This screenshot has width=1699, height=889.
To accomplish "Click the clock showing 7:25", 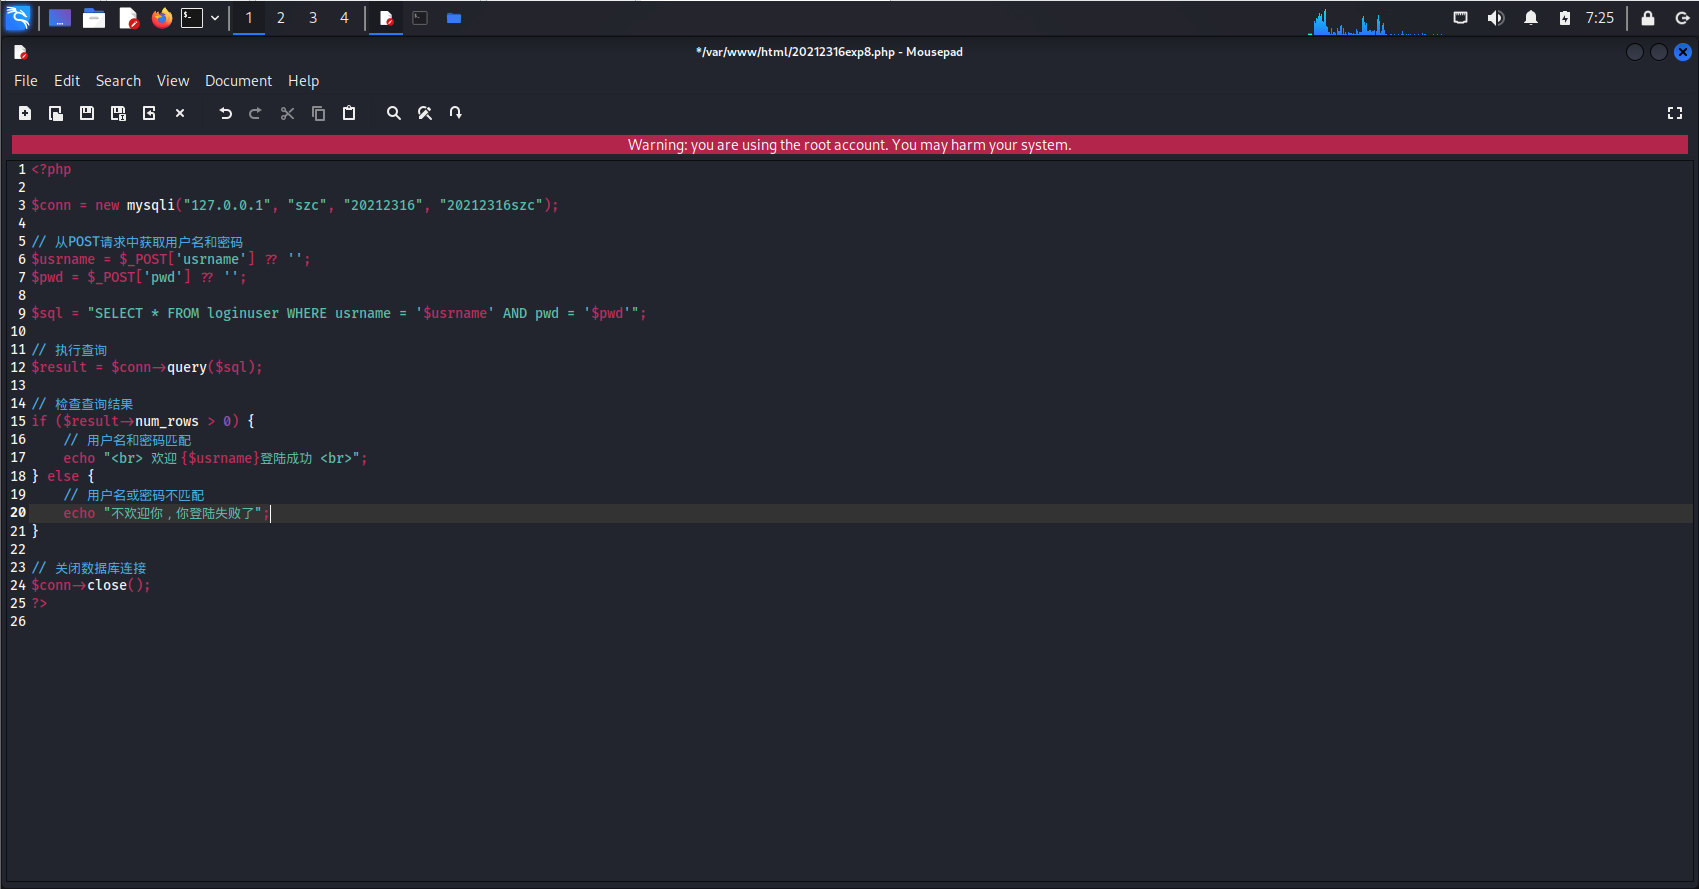I will coord(1599,18).
